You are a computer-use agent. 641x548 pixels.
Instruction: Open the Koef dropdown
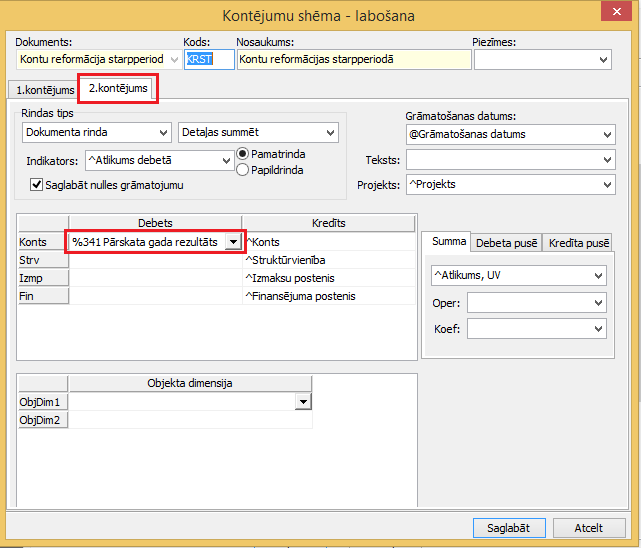(x=598, y=328)
